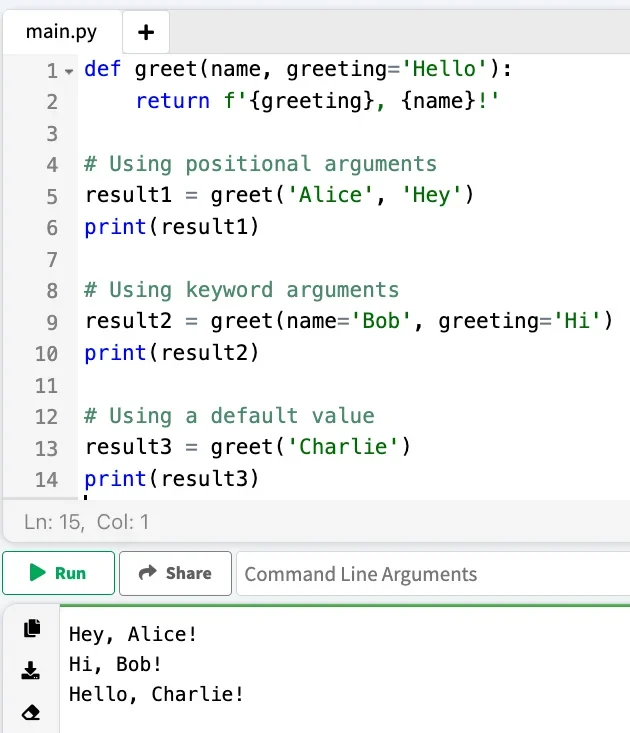Click the 'Hi, Bob!' output line
The image size is (630, 733).
point(115,665)
